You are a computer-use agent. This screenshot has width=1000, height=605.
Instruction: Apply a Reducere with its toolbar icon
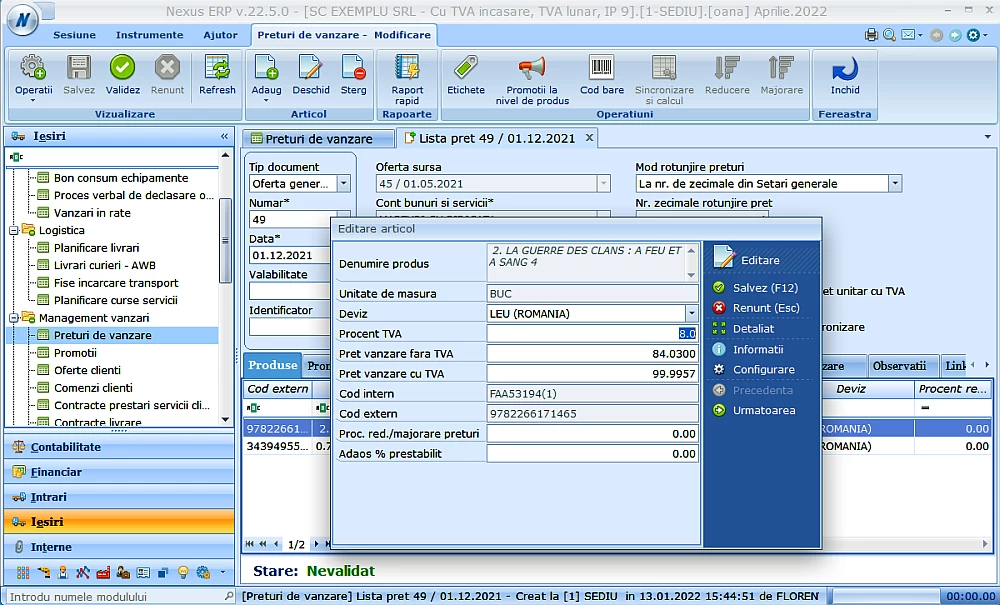(x=727, y=75)
